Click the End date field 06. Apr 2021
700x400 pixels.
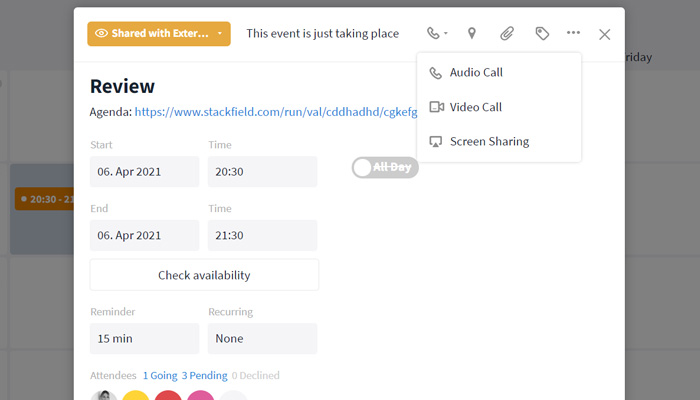point(145,235)
